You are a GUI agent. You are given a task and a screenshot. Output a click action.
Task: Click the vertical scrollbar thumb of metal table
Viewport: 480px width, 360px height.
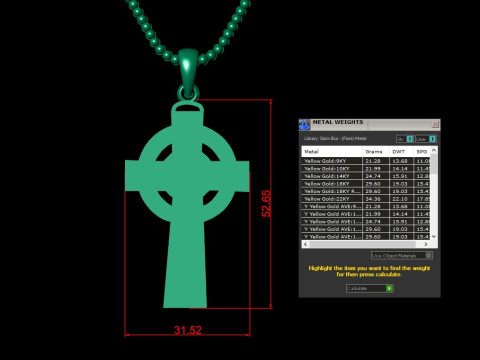pos(434,164)
